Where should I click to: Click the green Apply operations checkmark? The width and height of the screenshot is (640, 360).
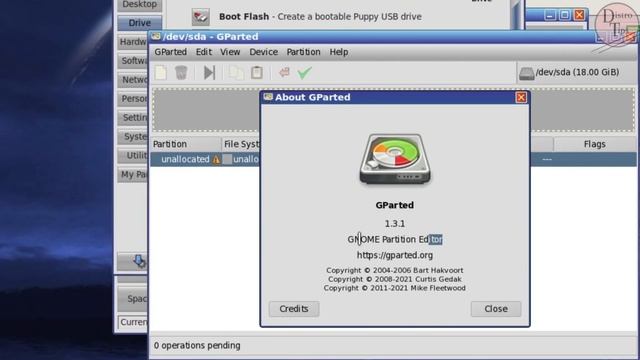pos(304,73)
